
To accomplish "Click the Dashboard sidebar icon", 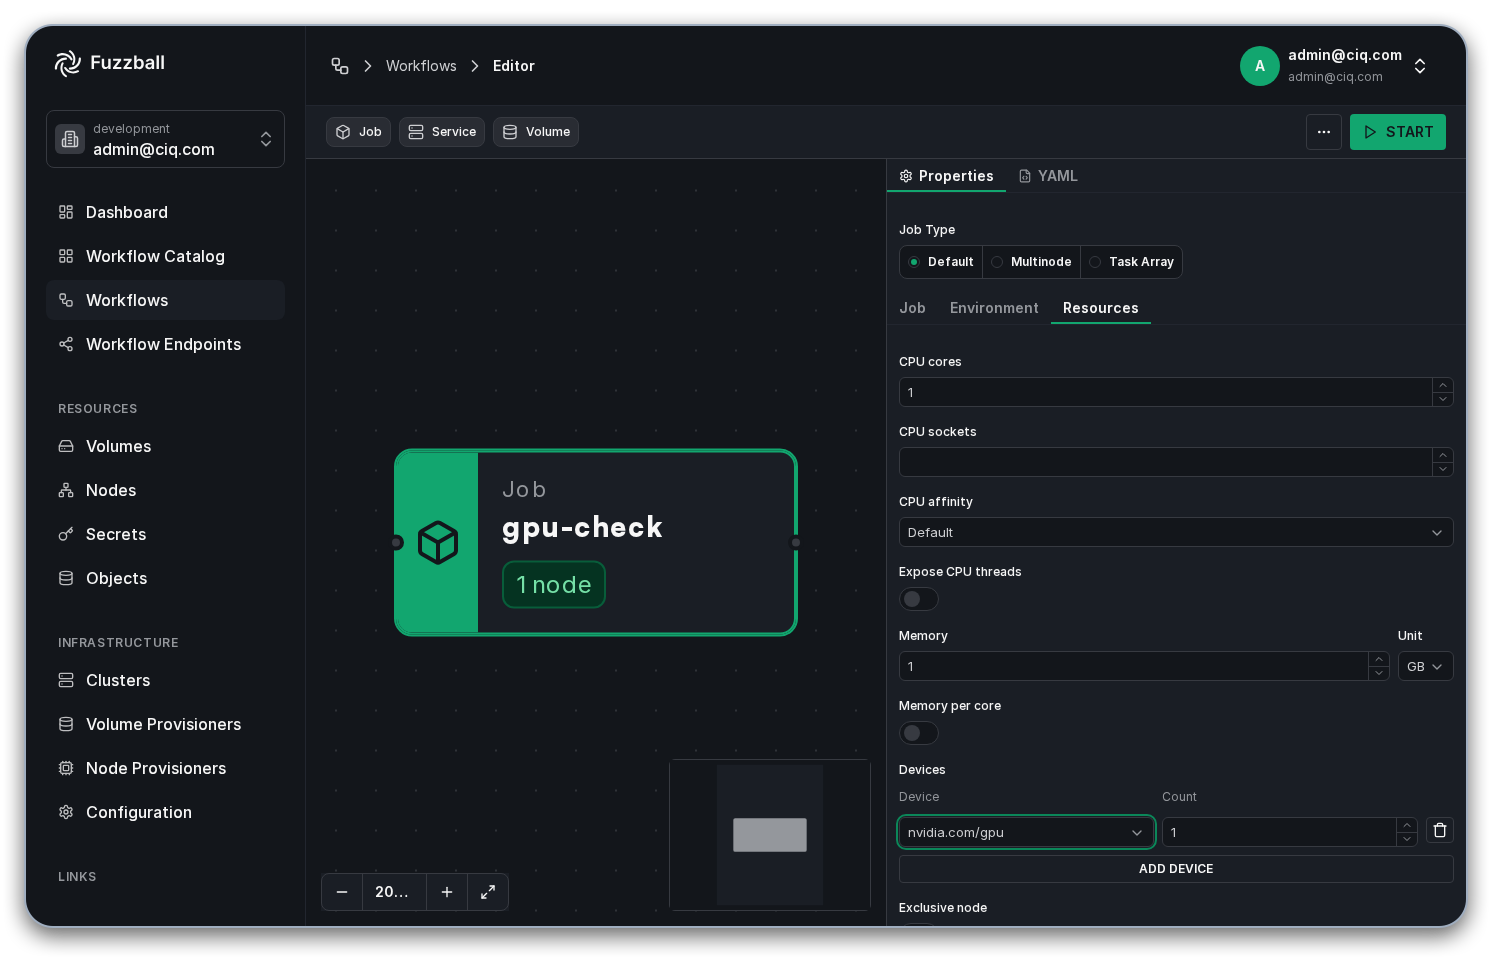I will [x=66, y=212].
